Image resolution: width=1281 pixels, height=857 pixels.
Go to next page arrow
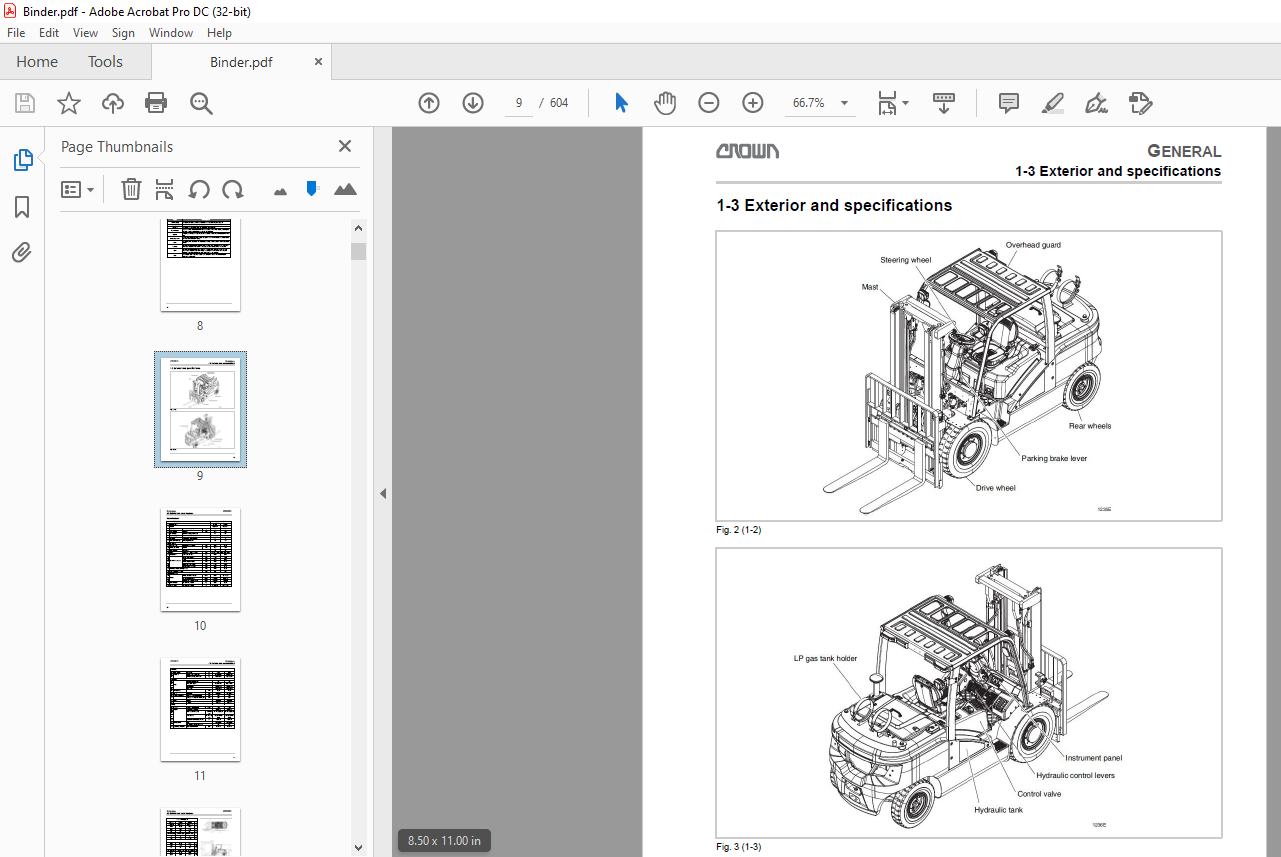473,103
